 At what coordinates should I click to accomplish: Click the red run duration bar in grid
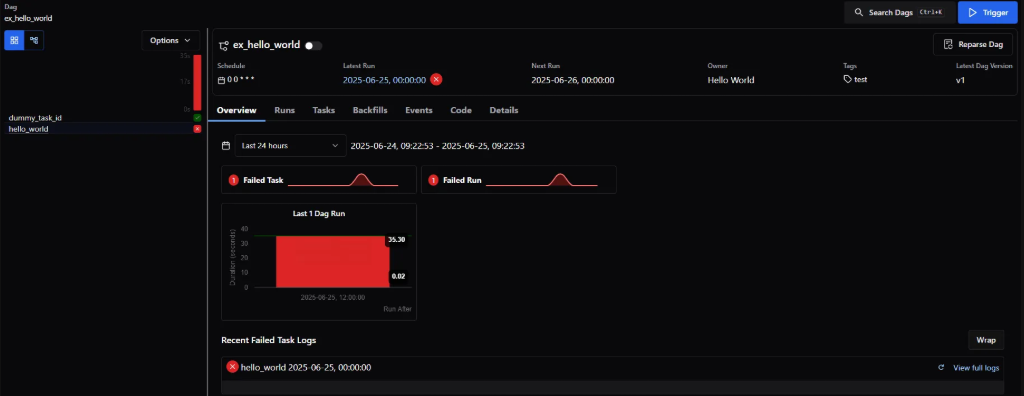point(197,82)
